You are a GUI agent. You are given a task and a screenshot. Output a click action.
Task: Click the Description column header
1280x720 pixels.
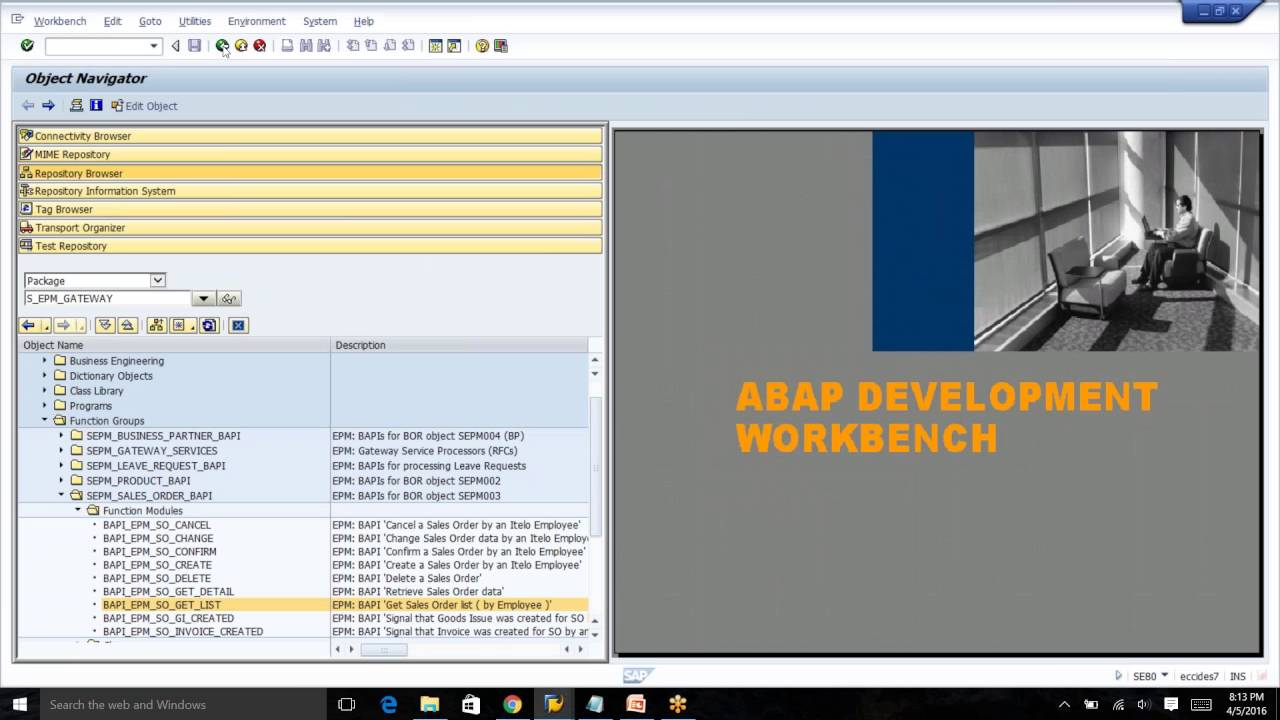459,345
